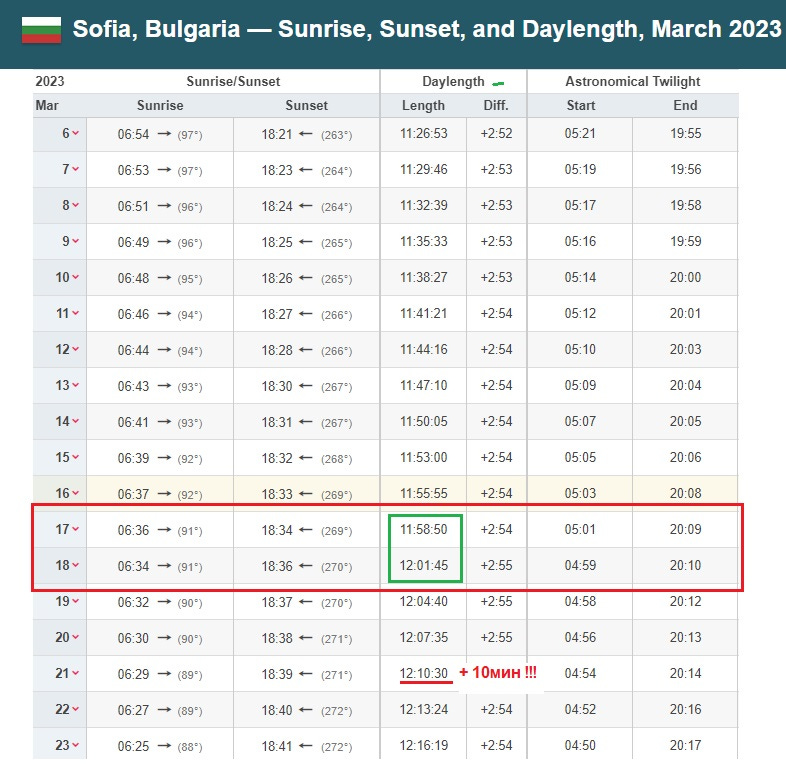
Task: Click the Astronomical Twilight heading
Action: tap(633, 81)
